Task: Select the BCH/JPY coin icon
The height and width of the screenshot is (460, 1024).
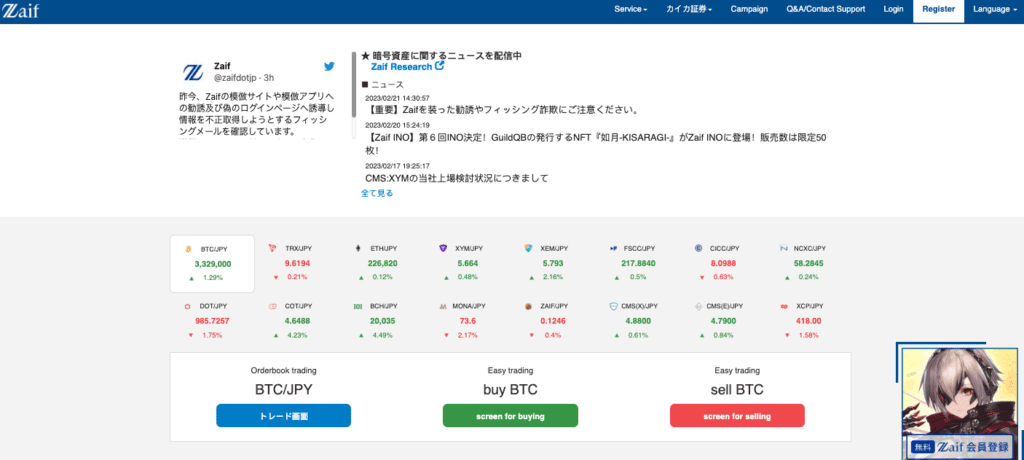Action: (x=358, y=306)
